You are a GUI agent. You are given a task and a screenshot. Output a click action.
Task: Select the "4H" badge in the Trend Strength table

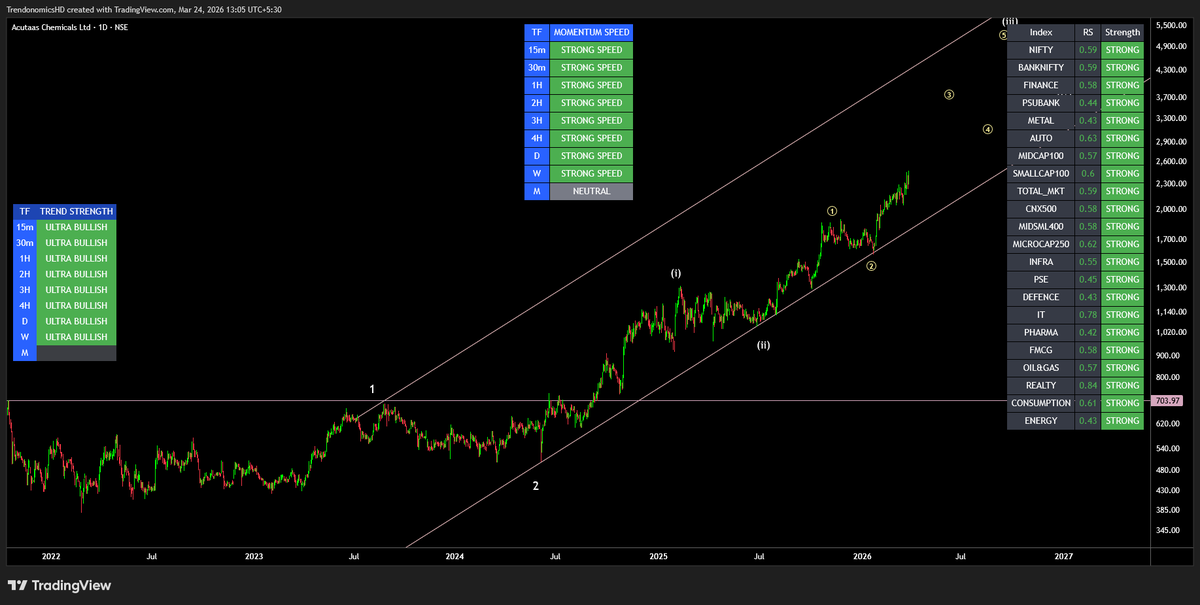25,305
